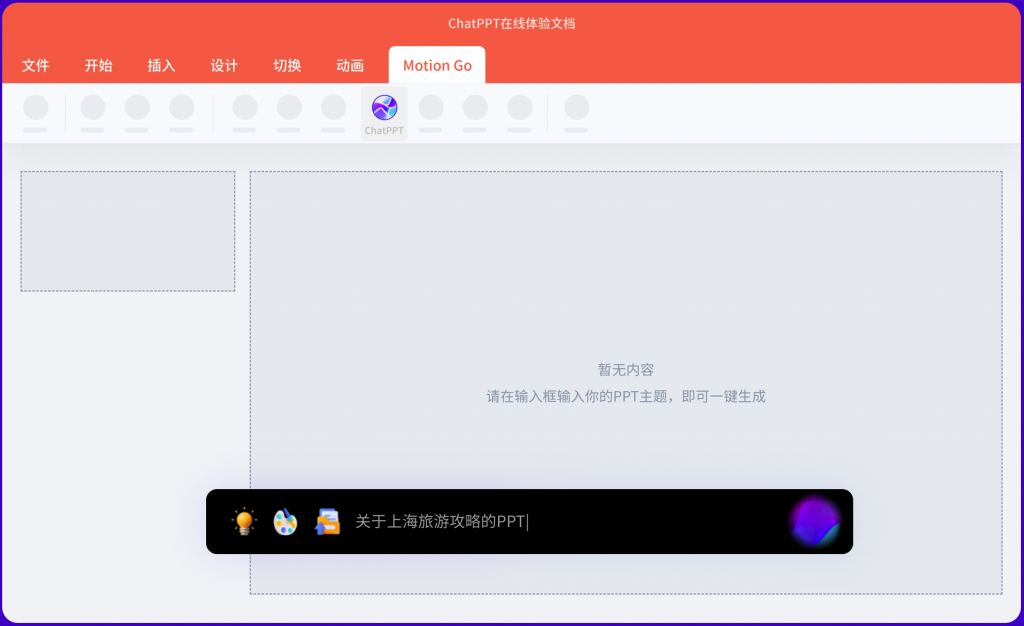The height and width of the screenshot is (626, 1024).
Task: Click the purple AI orb to generate the PPT
Action: pyautogui.click(x=816, y=521)
